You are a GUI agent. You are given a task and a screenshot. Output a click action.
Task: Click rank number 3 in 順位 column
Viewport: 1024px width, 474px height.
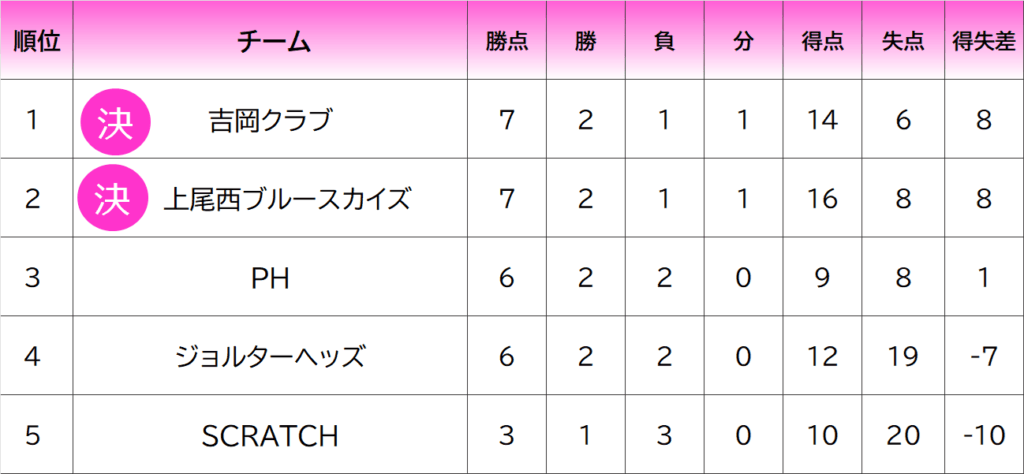(33, 278)
